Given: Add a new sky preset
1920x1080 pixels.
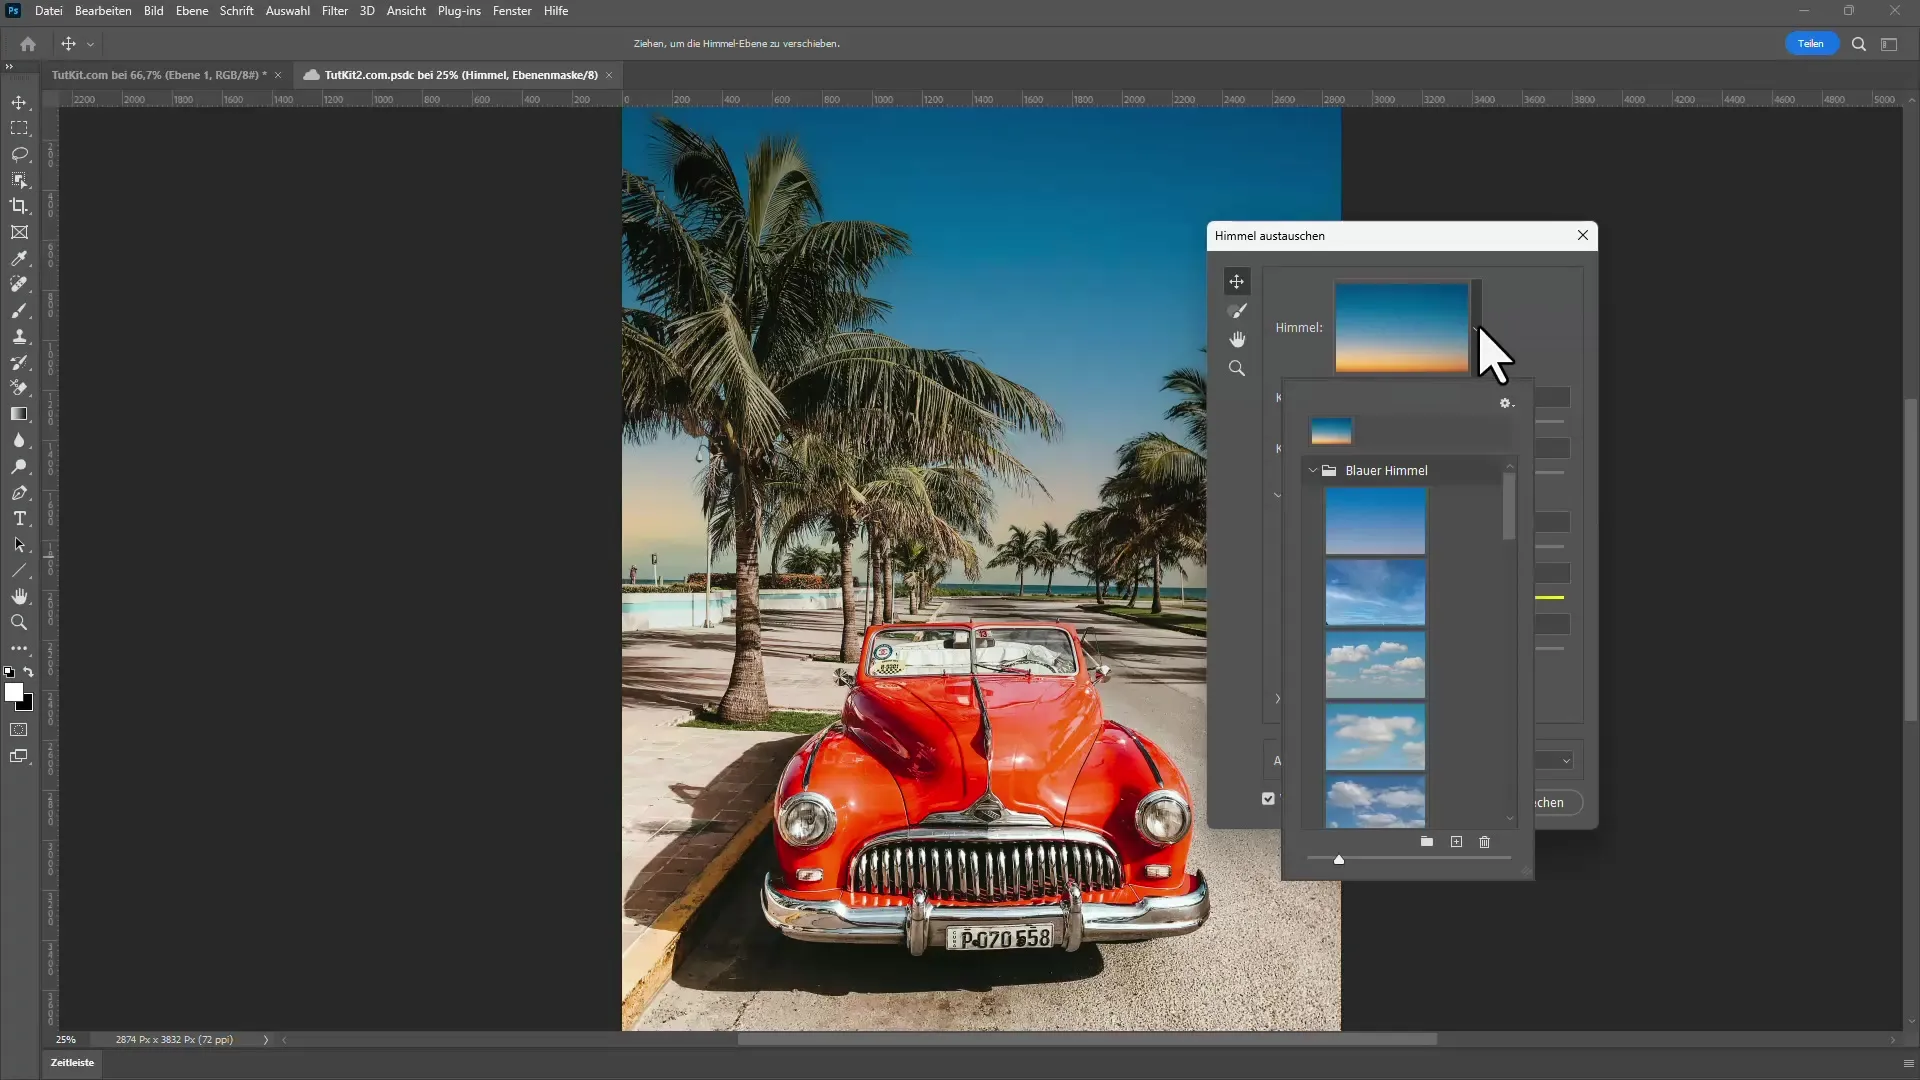Looking at the screenshot, I should click(1456, 842).
